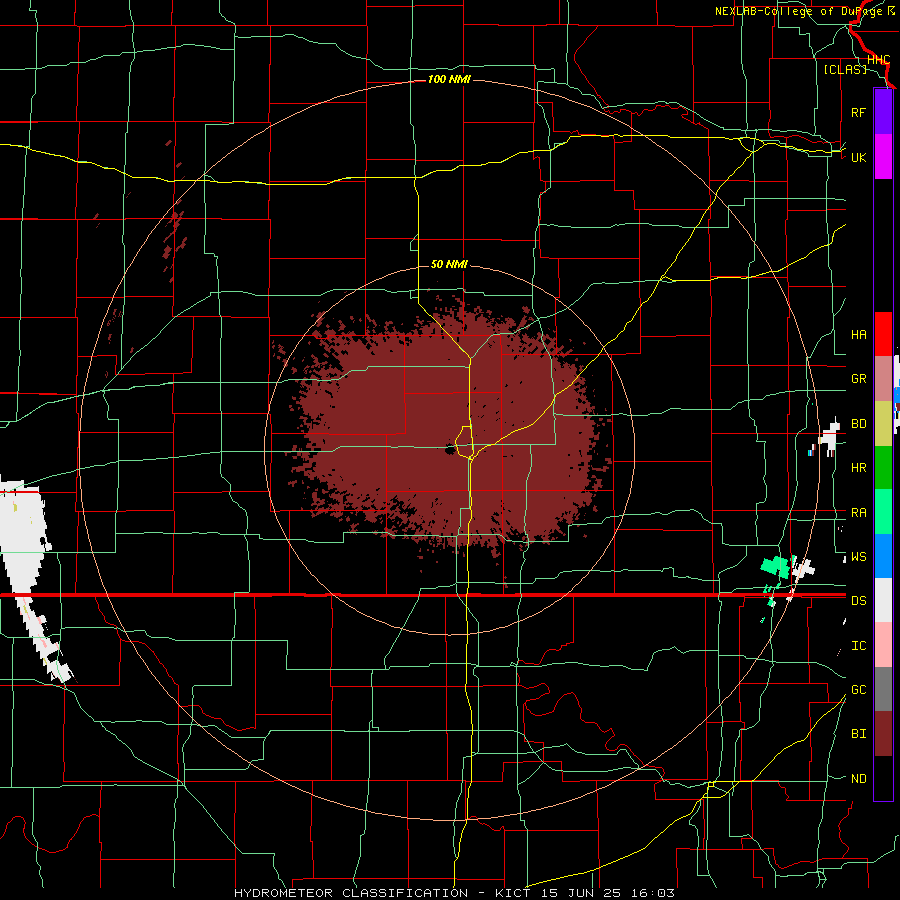Click the UK legend label
Viewport: 900px width, 900px height.
[x=858, y=157]
